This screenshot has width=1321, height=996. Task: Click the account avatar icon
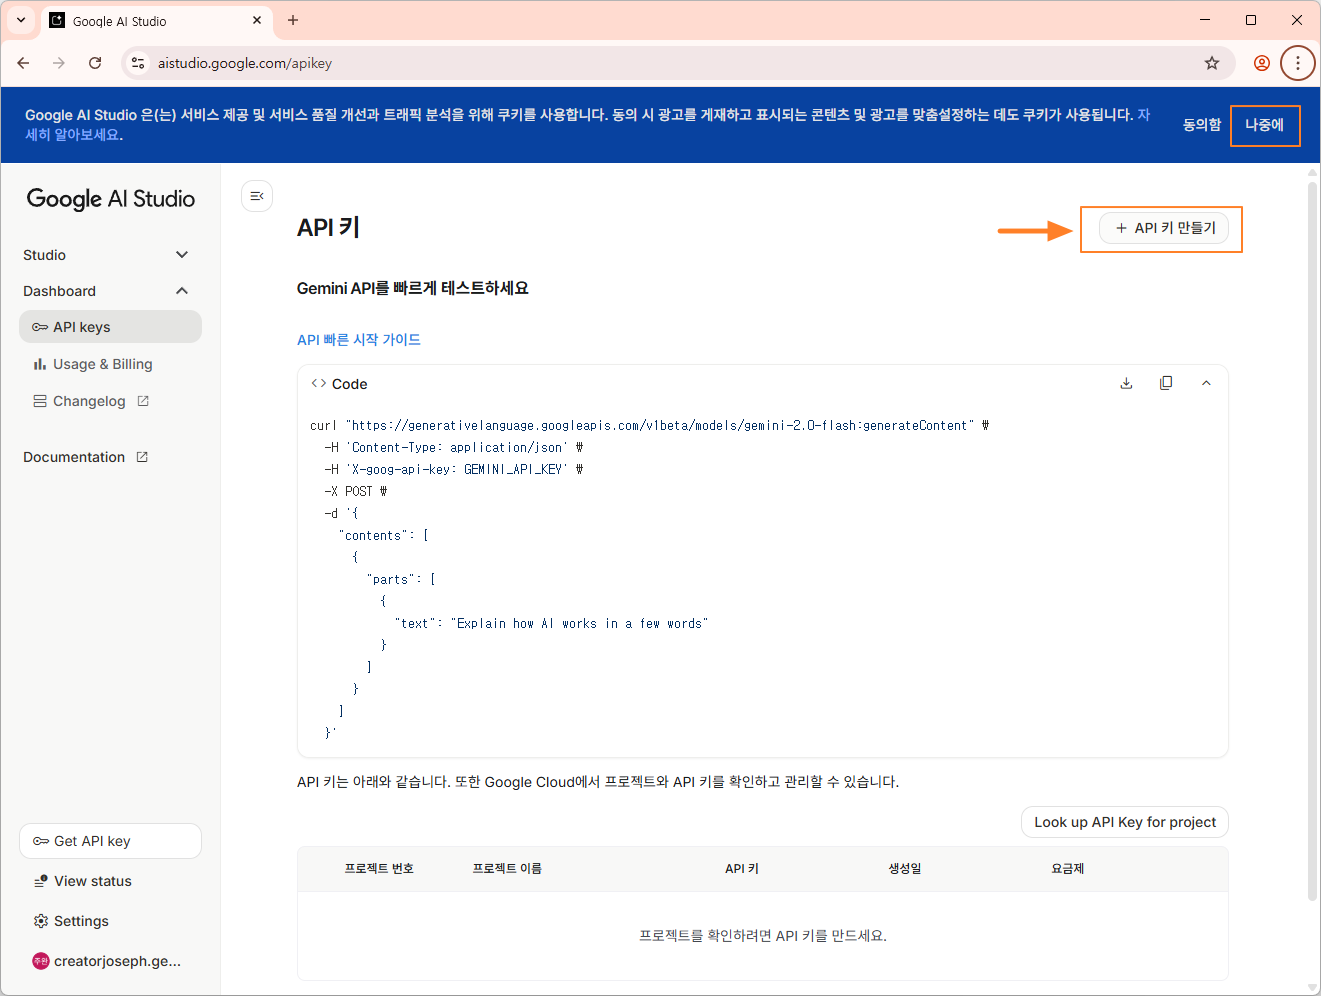pyautogui.click(x=41, y=961)
